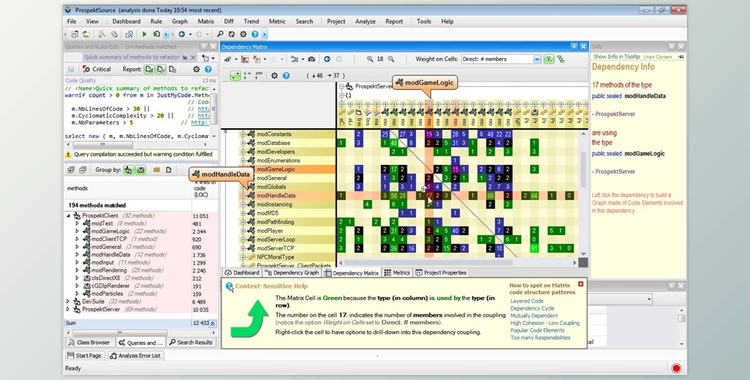Click the methods column header
The width and height of the screenshot is (750, 380).
pos(128,189)
